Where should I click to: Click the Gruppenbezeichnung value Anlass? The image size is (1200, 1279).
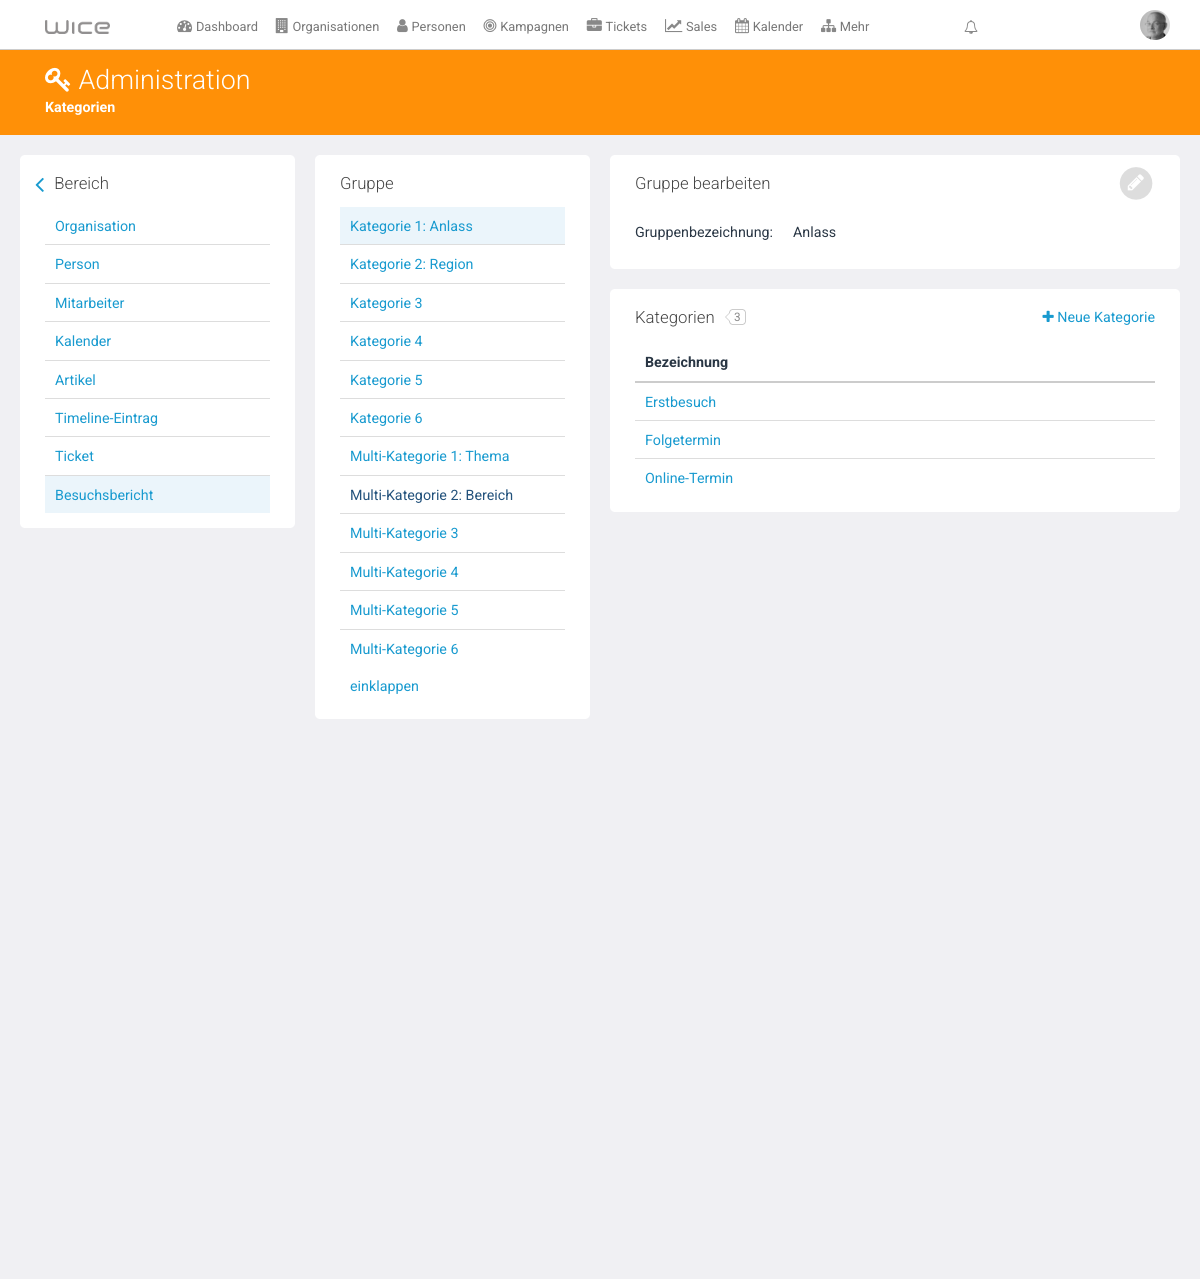(814, 232)
